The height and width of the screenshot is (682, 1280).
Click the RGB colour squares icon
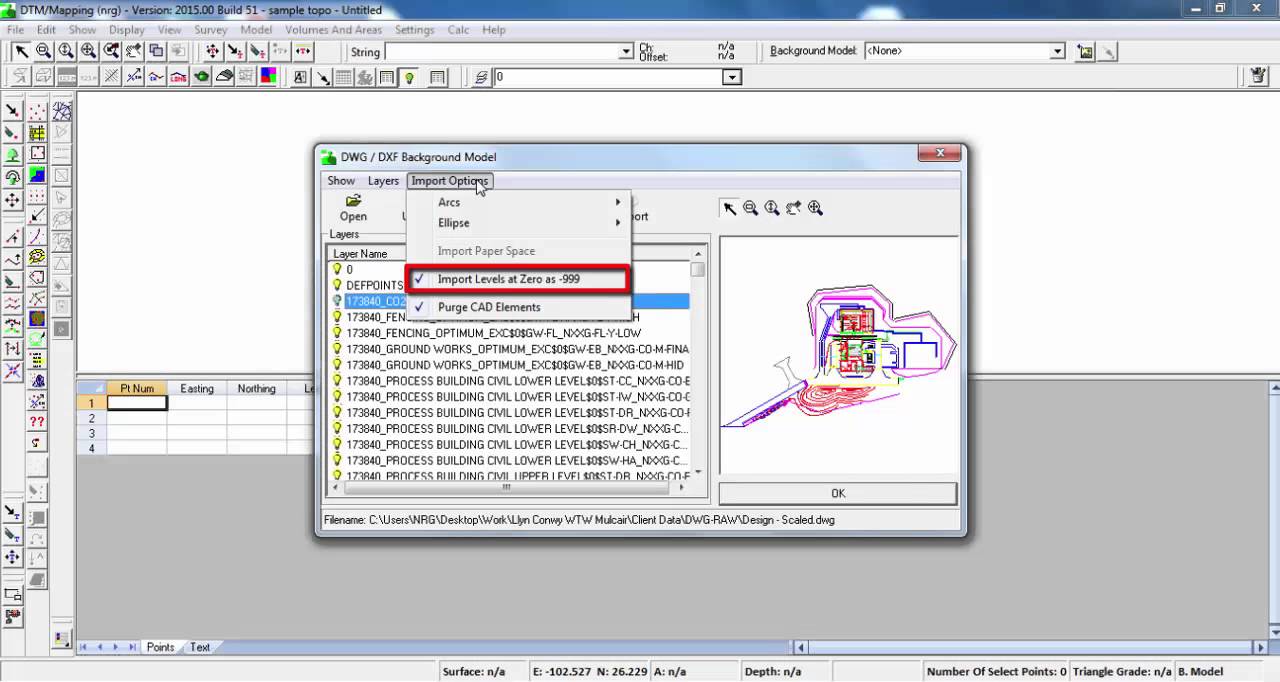tap(269, 77)
